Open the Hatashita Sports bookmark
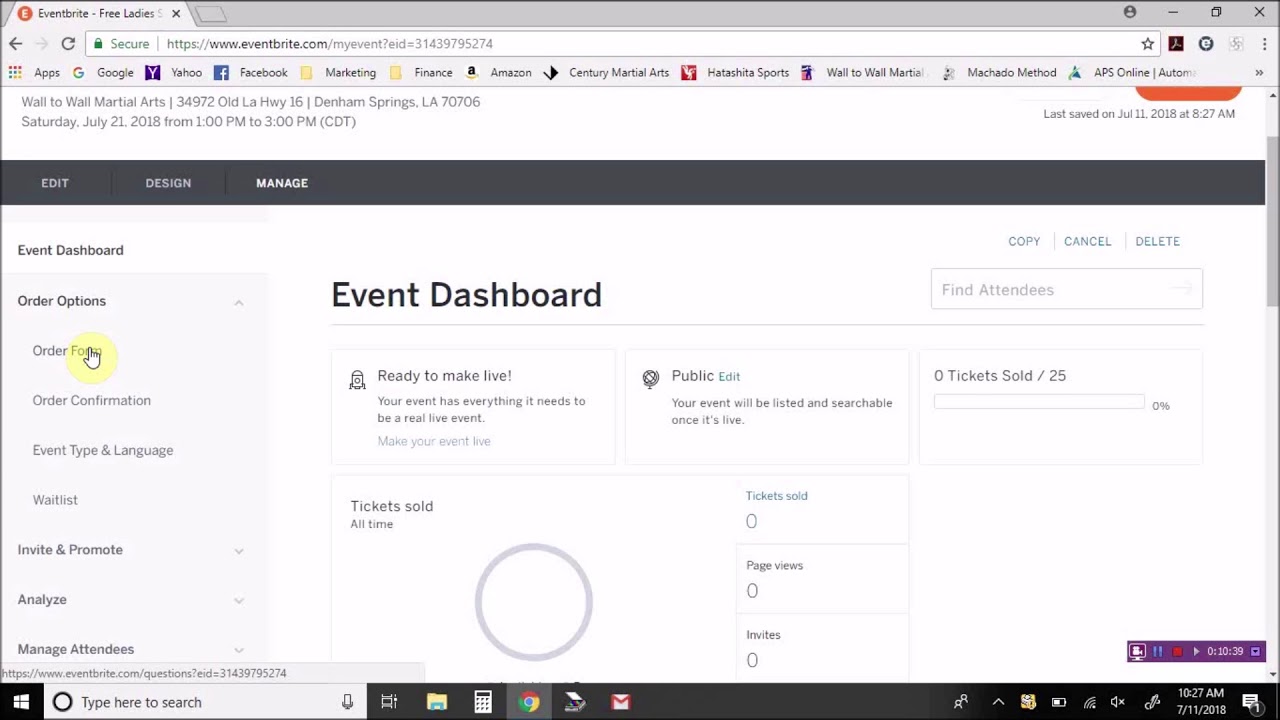1280x720 pixels. [735, 73]
